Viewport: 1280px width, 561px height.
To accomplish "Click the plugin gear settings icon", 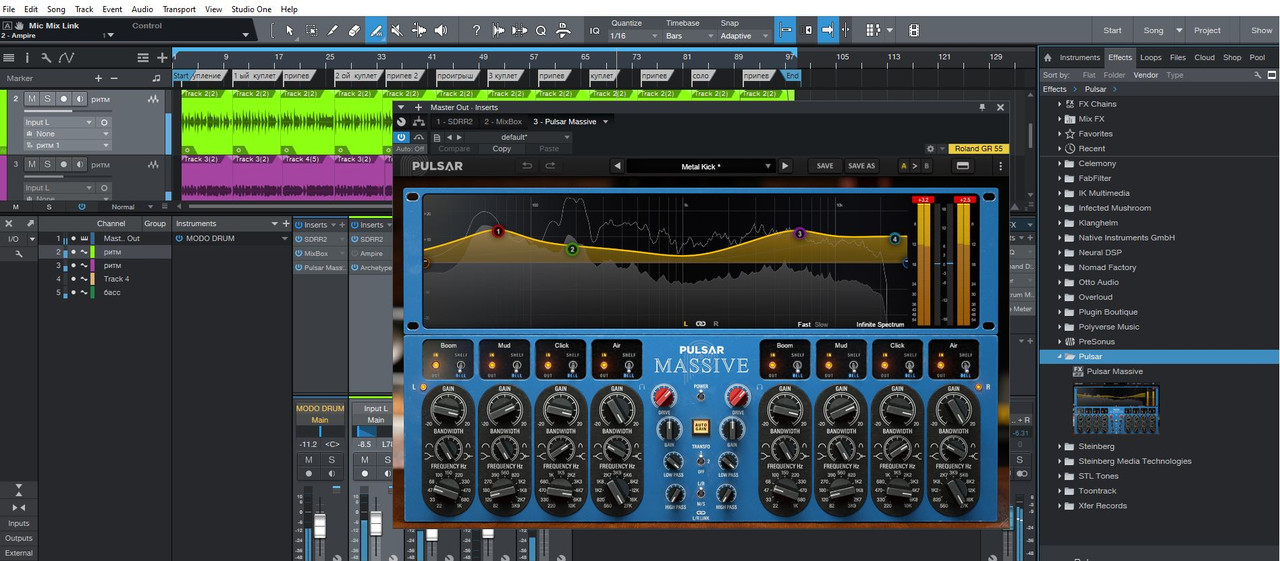I will tap(930, 149).
